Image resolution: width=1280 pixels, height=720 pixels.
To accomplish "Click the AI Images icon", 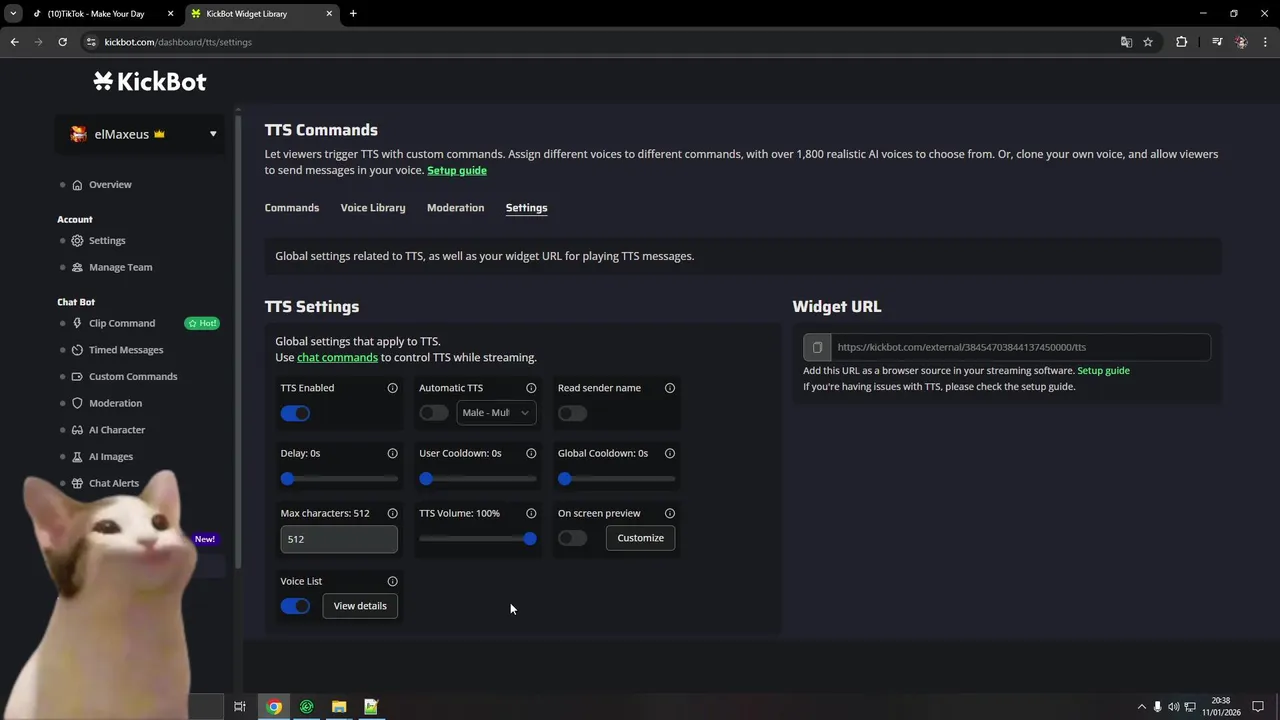I will pyautogui.click(x=77, y=457).
